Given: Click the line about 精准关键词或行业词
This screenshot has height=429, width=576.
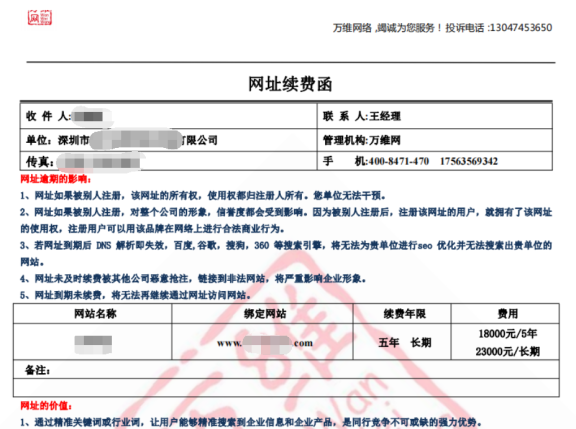Looking at the screenshot, I should 251,422.
